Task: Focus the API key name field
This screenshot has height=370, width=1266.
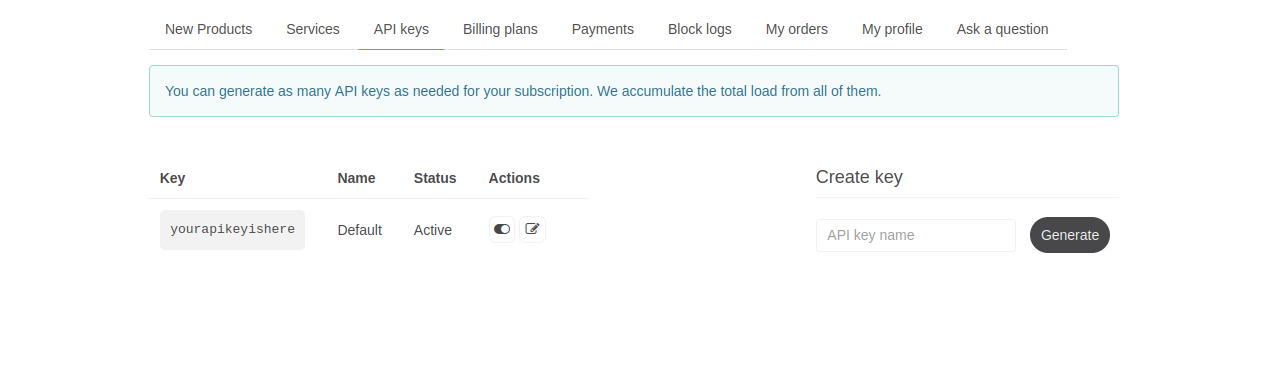Action: coord(916,235)
